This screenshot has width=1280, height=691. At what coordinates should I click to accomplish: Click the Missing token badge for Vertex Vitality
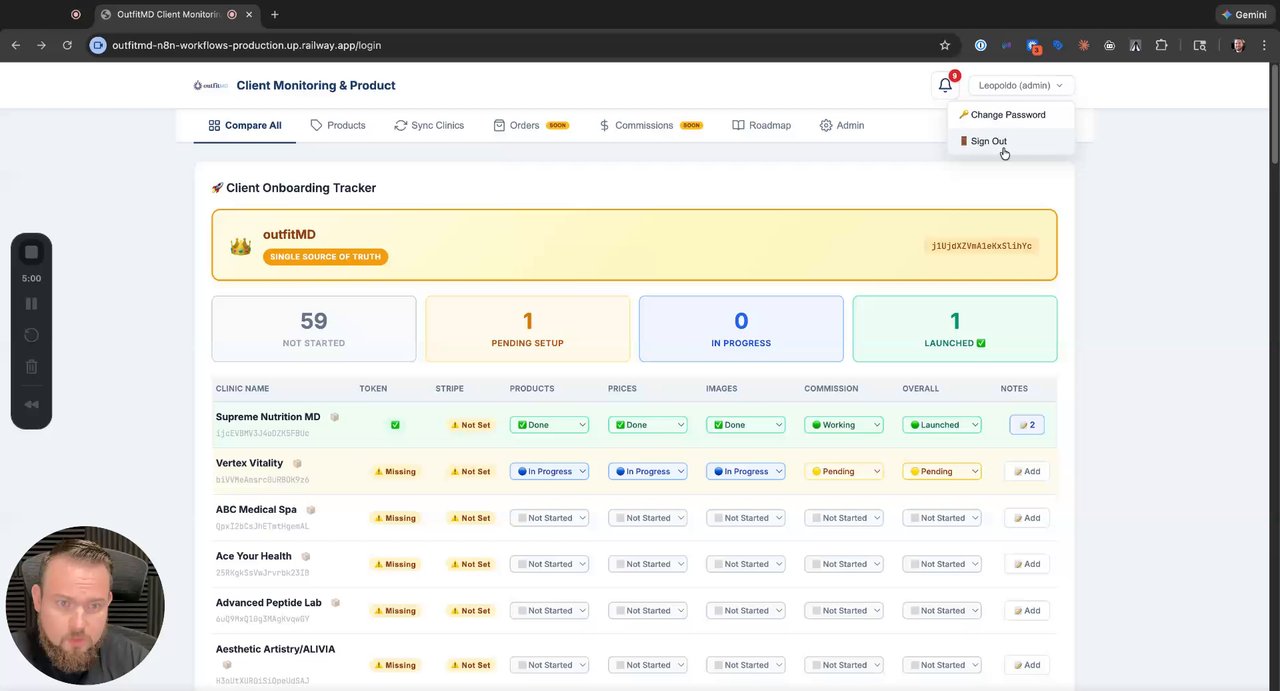[x=395, y=471]
